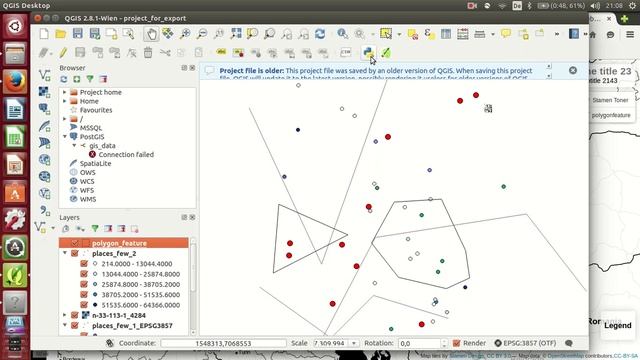Click the Legend button in browser window
This screenshot has height=360, width=640.
(x=618, y=325)
